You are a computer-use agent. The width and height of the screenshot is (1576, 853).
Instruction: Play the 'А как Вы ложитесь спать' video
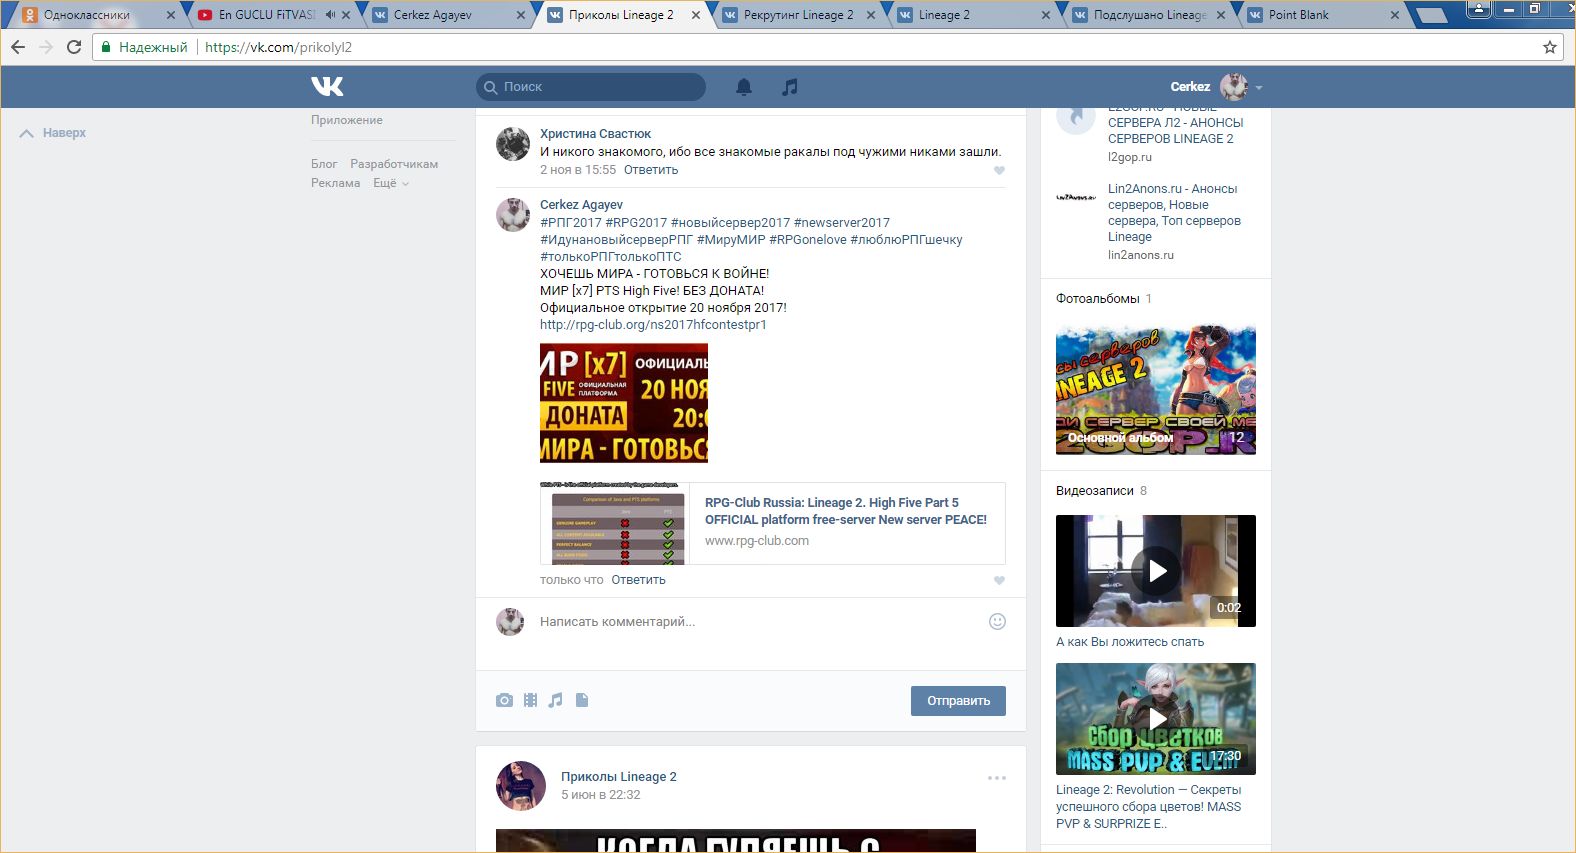tap(1156, 571)
